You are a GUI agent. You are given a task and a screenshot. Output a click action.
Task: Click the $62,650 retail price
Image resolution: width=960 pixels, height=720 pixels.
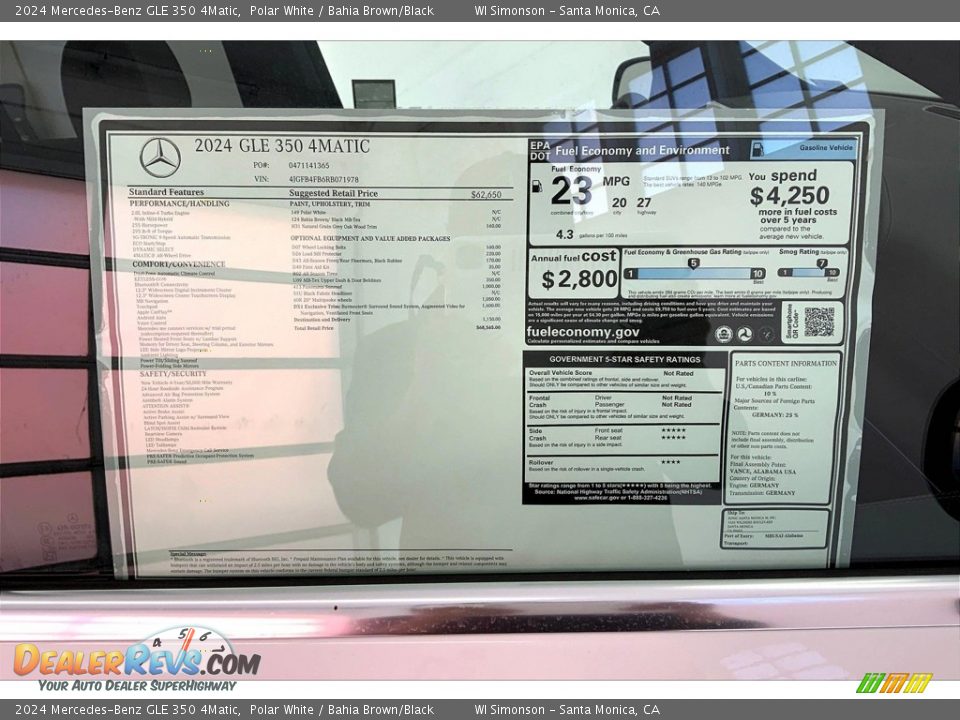tap(486, 195)
